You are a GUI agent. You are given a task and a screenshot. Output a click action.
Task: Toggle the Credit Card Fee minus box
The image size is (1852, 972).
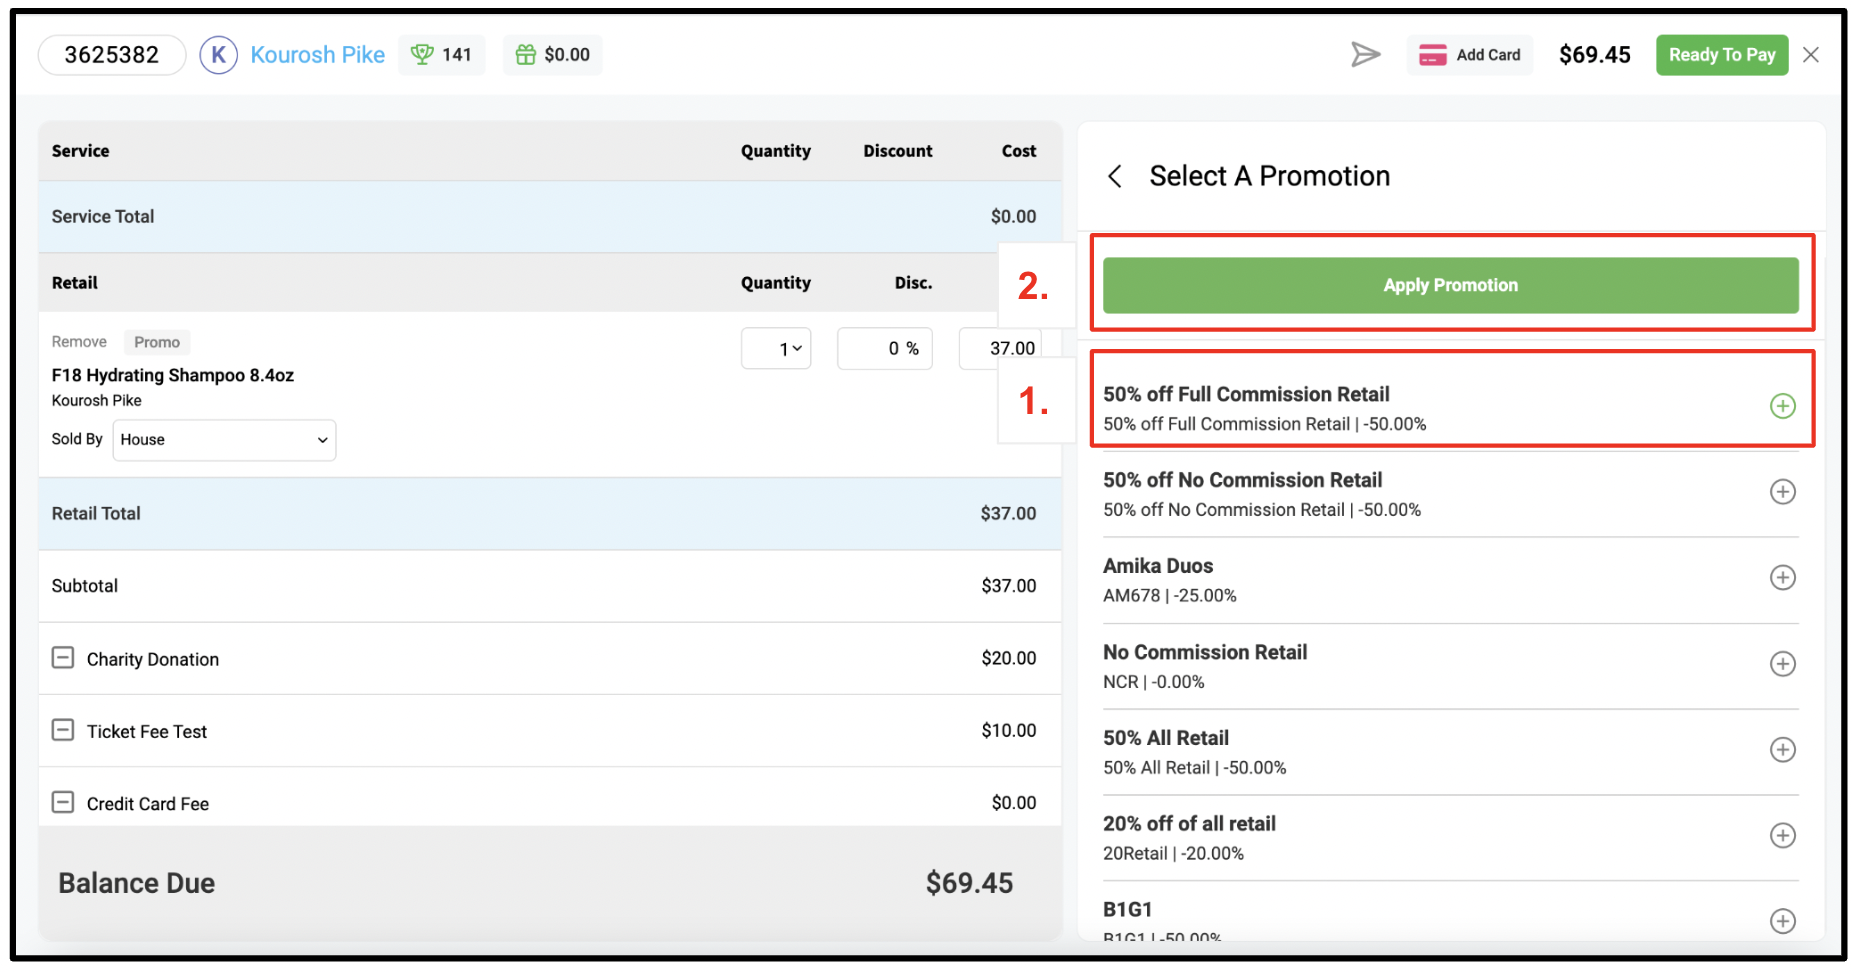click(63, 802)
